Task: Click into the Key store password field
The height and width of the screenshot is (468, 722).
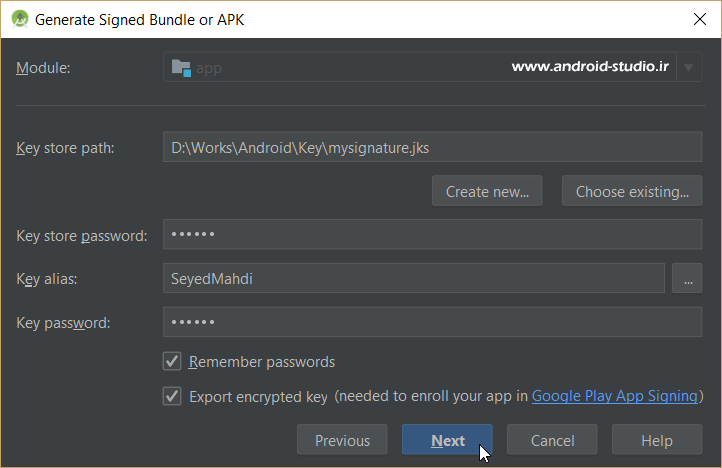Action: point(432,235)
